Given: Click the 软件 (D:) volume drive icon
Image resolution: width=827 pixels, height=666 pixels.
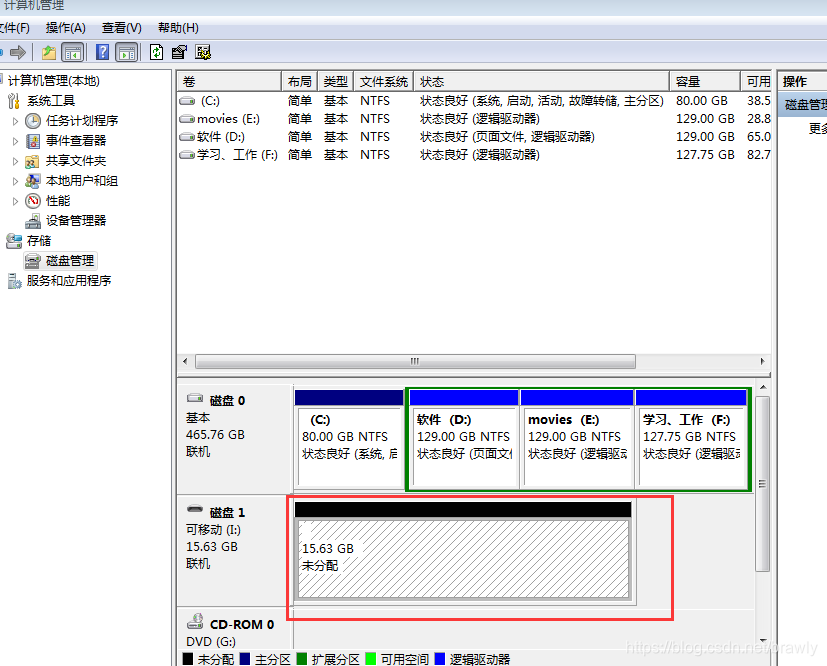Looking at the screenshot, I should click(x=187, y=137).
